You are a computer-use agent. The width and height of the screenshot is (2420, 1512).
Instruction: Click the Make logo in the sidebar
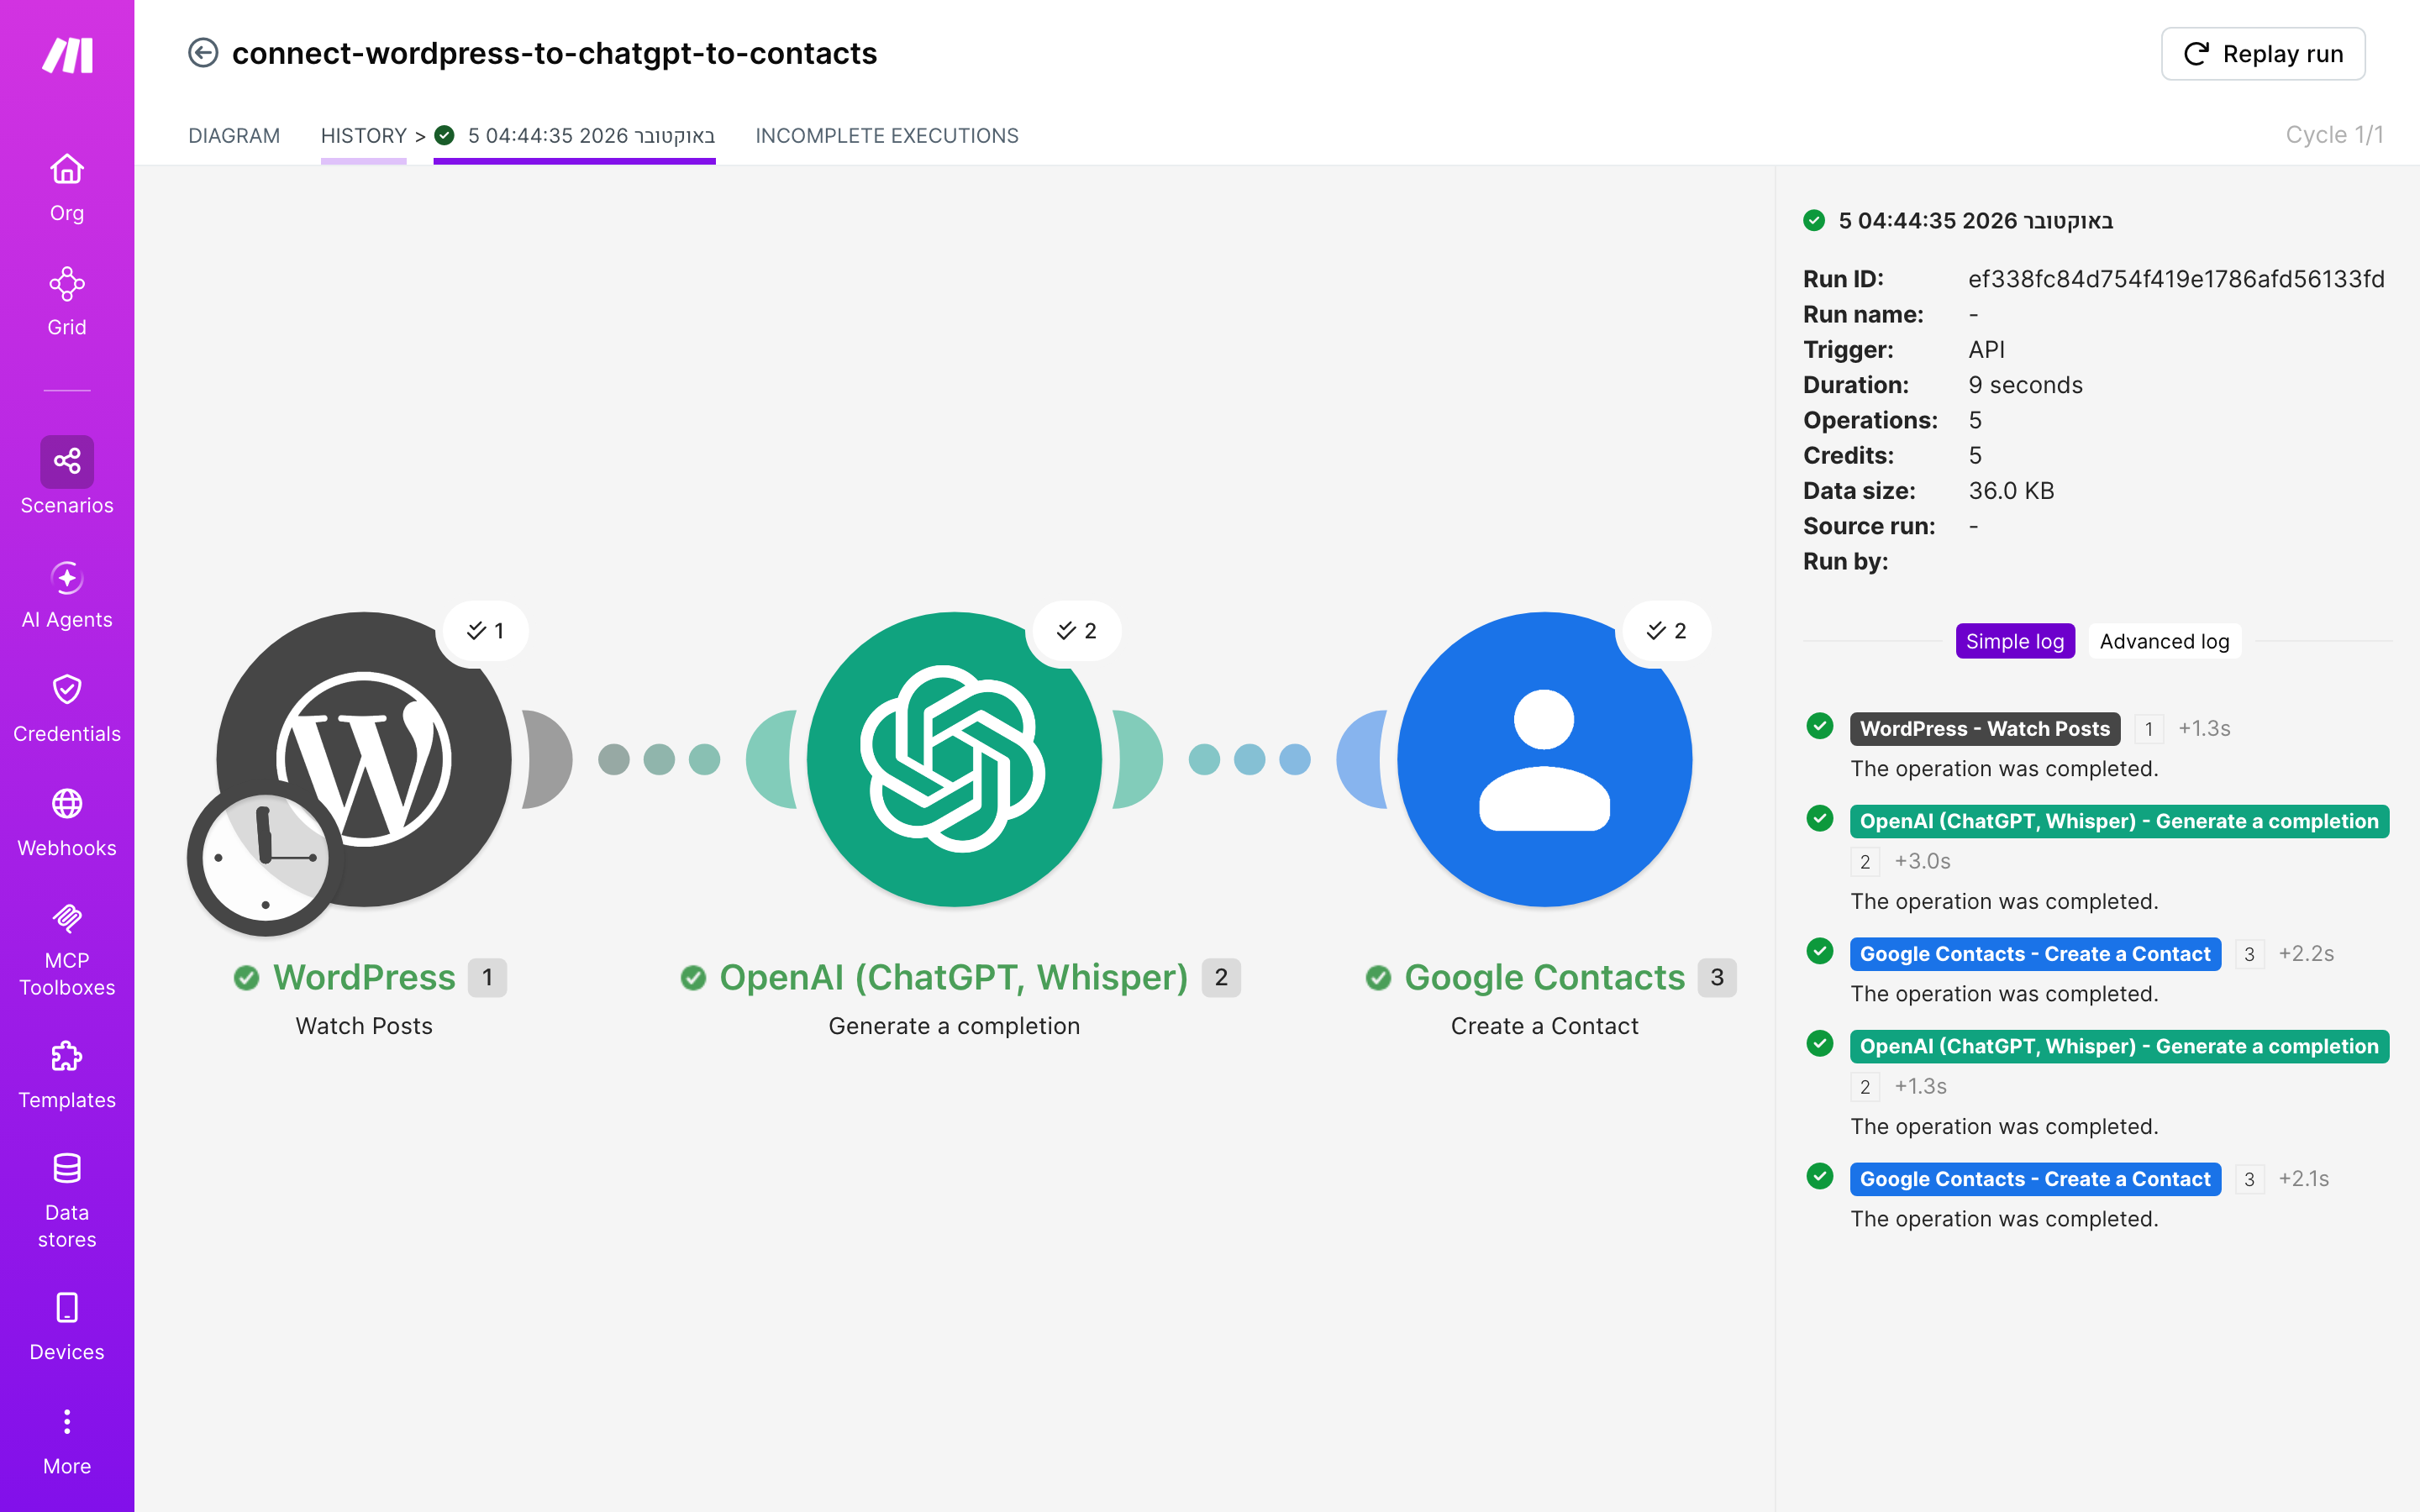[67, 55]
